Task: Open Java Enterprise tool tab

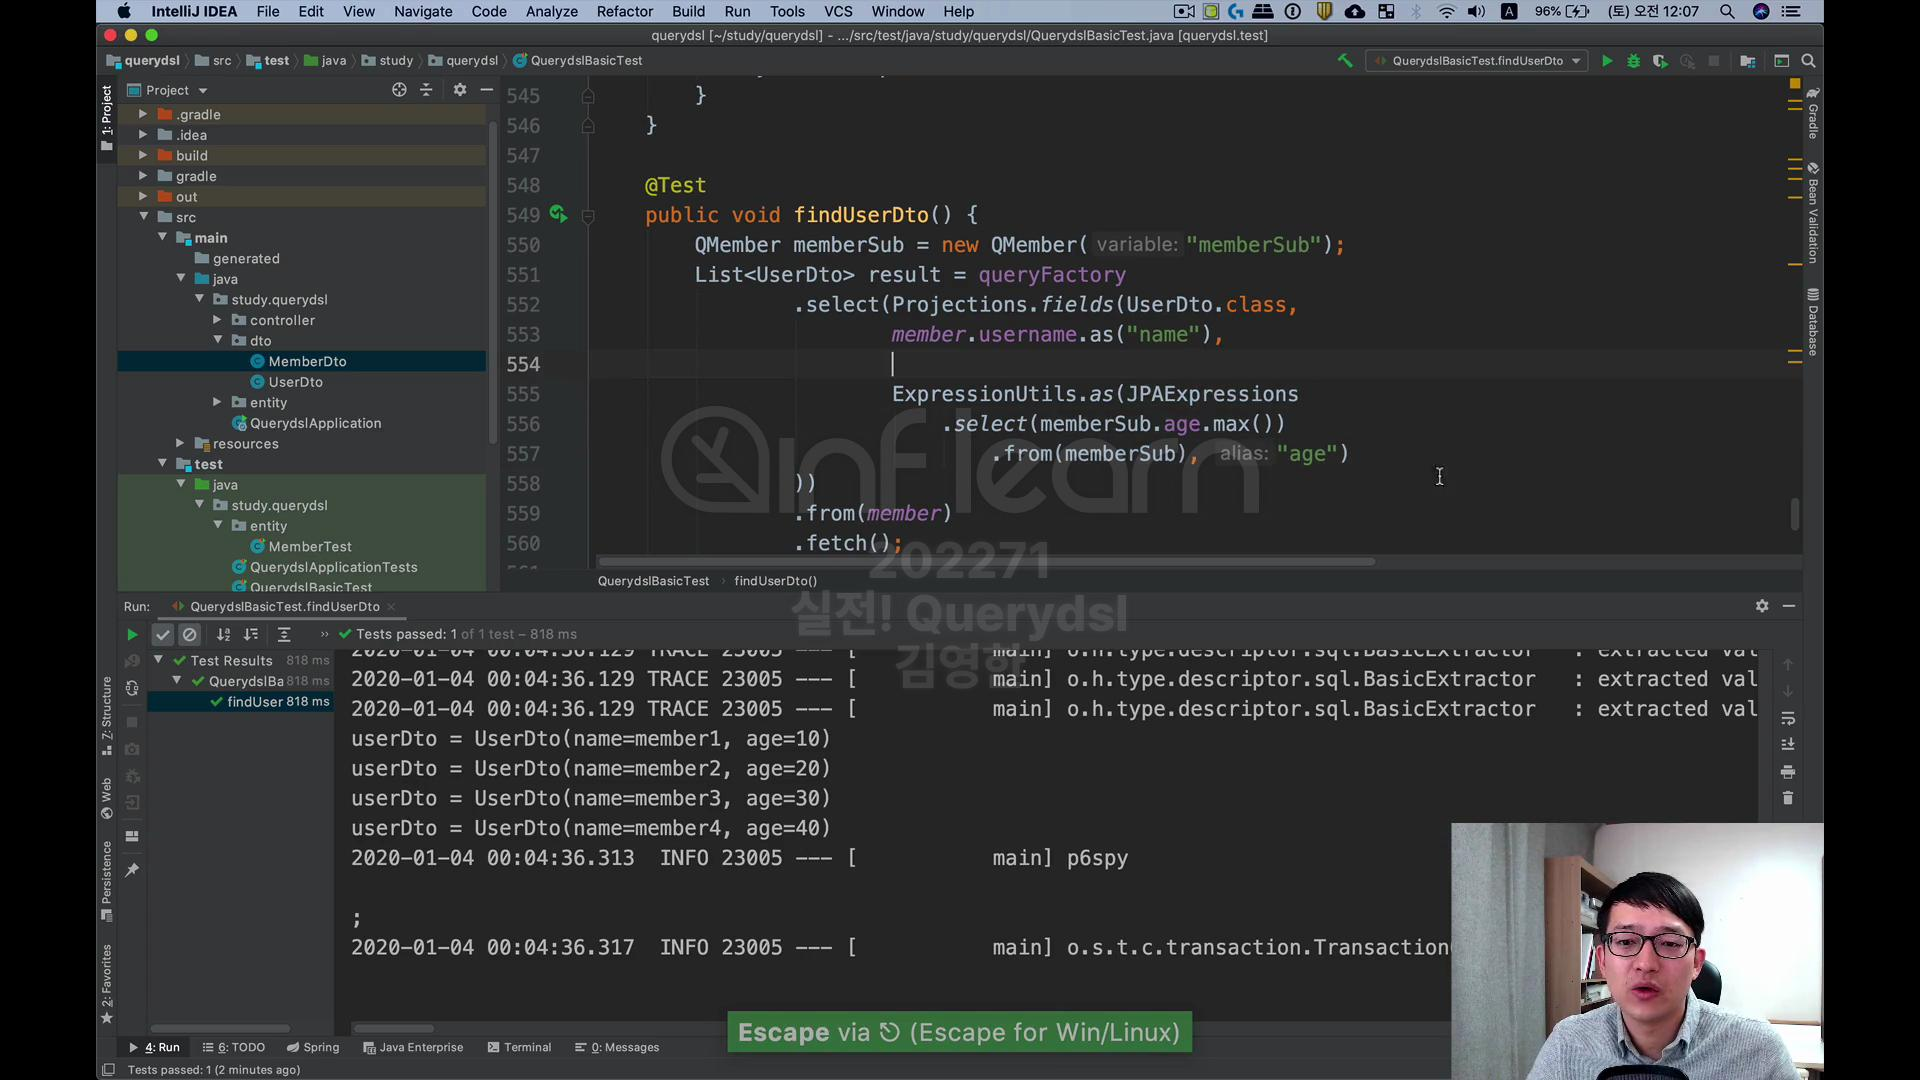Action: (x=413, y=1047)
